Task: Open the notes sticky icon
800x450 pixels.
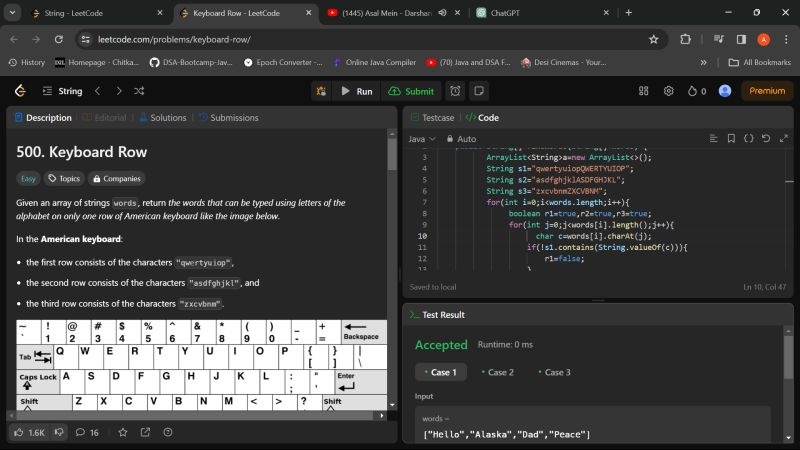Action: (480, 91)
